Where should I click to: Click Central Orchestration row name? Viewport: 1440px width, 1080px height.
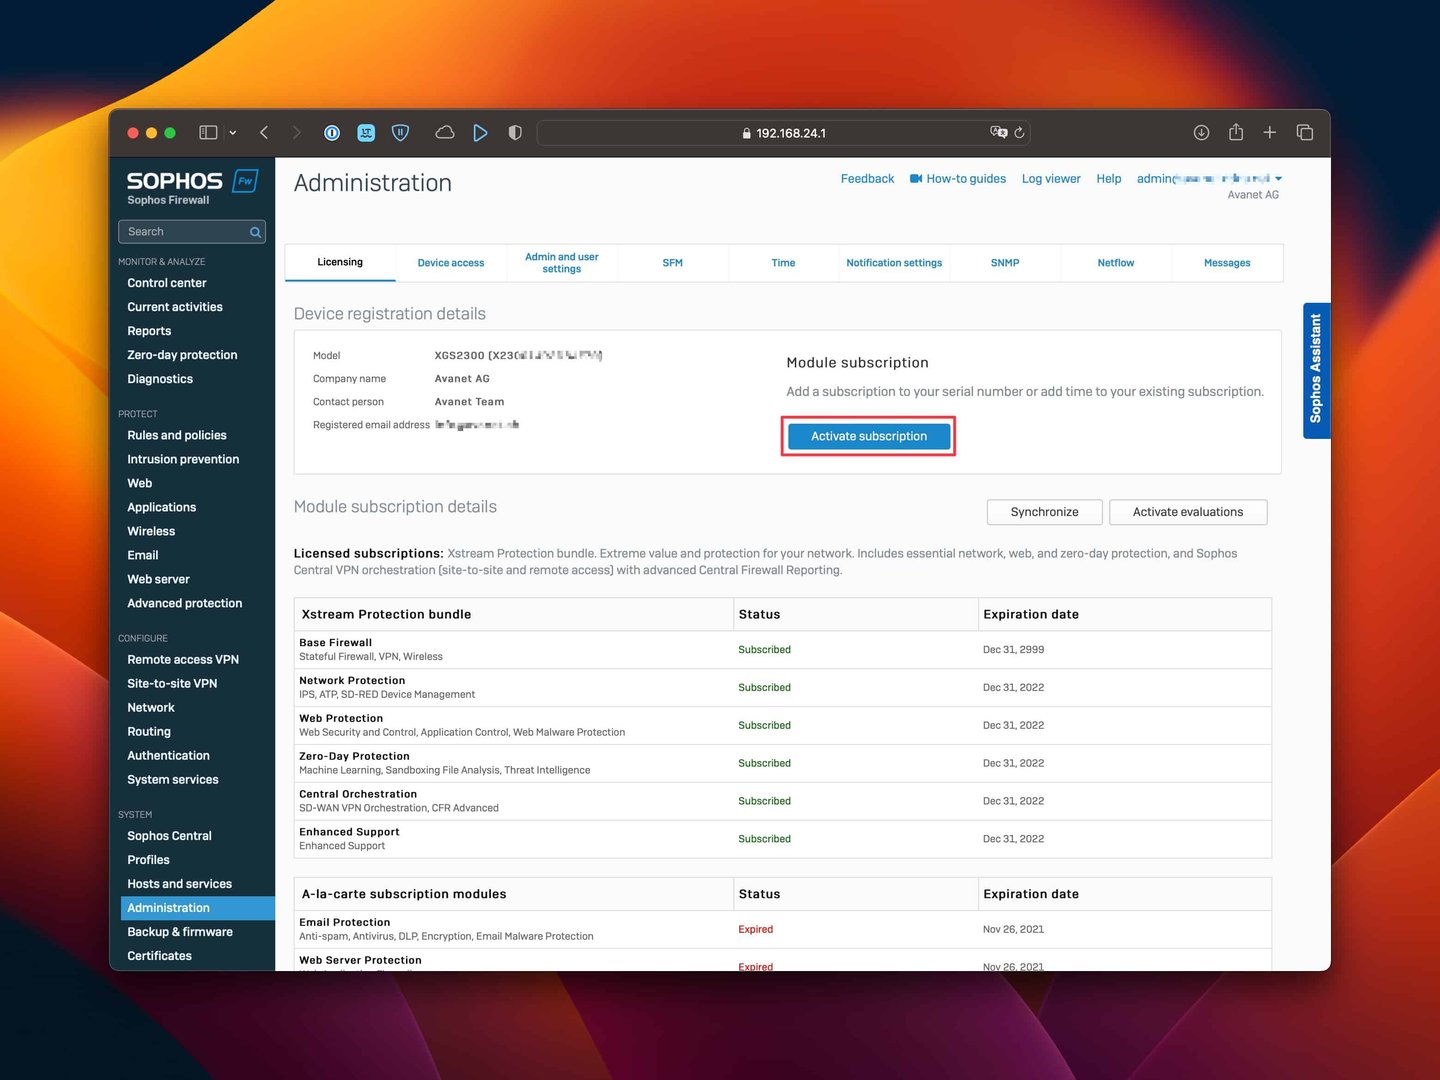pyautogui.click(x=358, y=794)
